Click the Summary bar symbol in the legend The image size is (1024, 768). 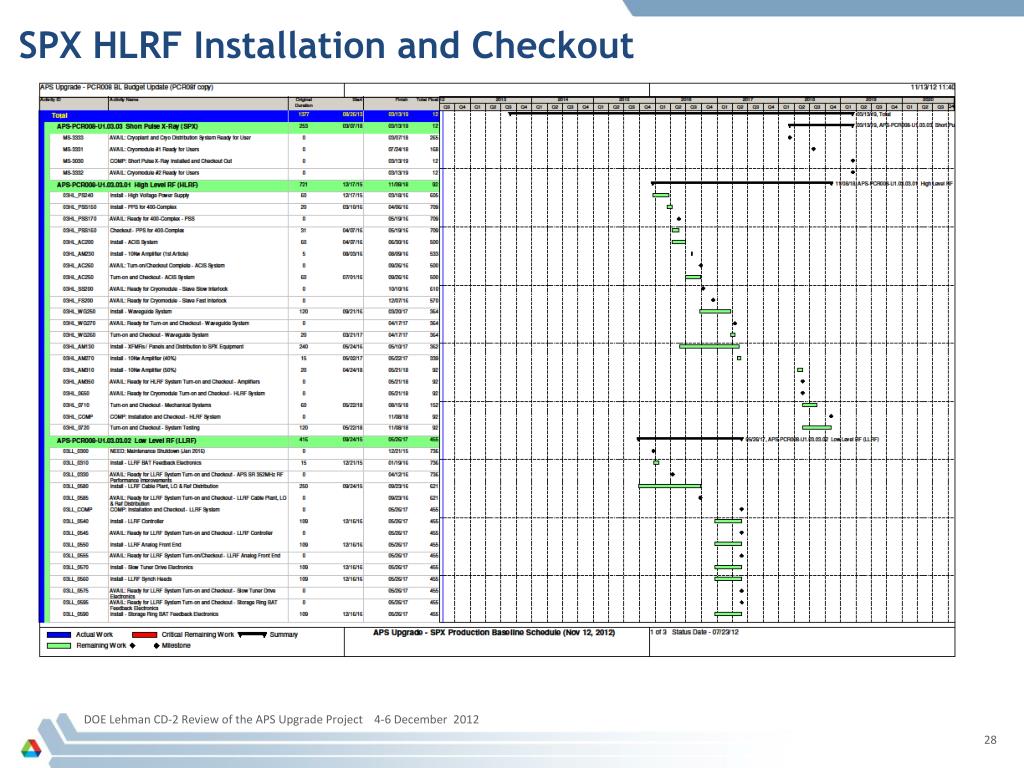coord(252,634)
